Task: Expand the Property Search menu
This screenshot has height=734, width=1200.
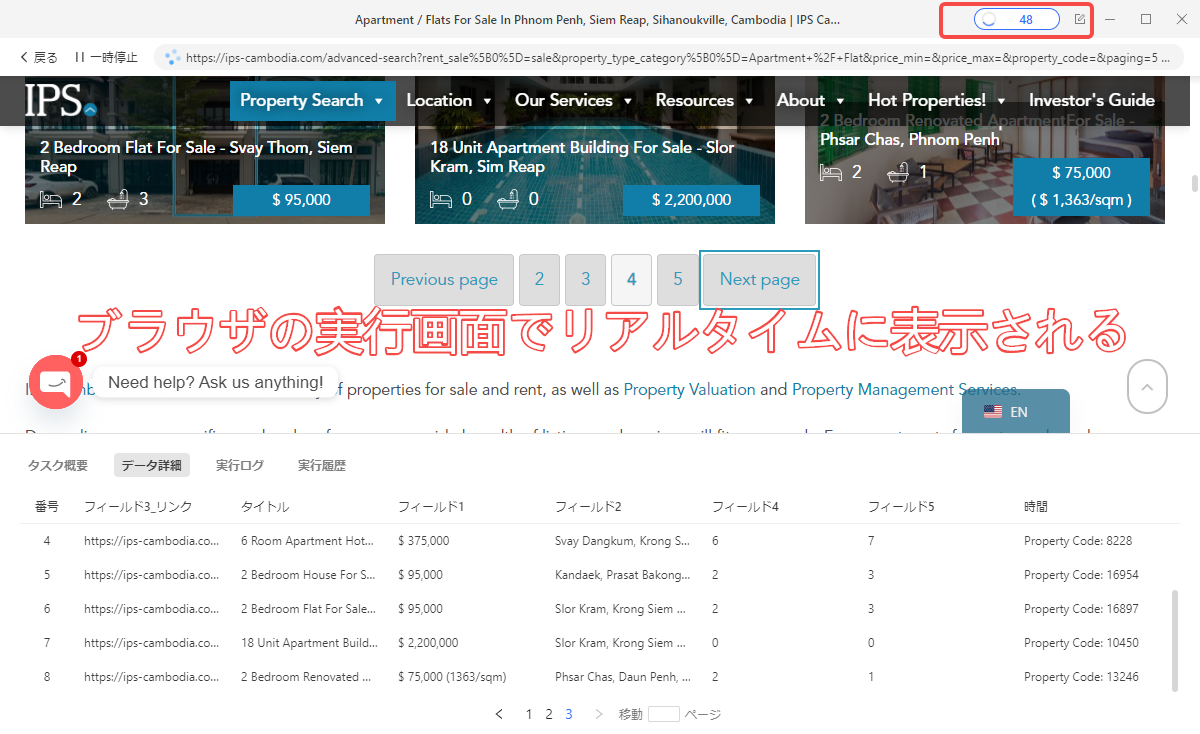Action: click(311, 101)
